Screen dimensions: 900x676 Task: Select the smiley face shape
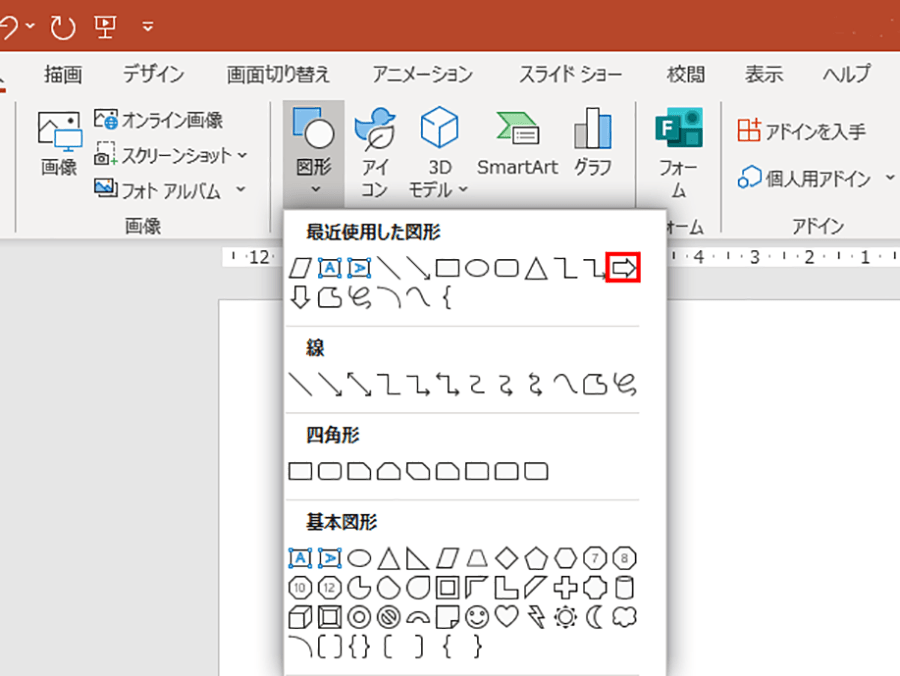point(477,616)
